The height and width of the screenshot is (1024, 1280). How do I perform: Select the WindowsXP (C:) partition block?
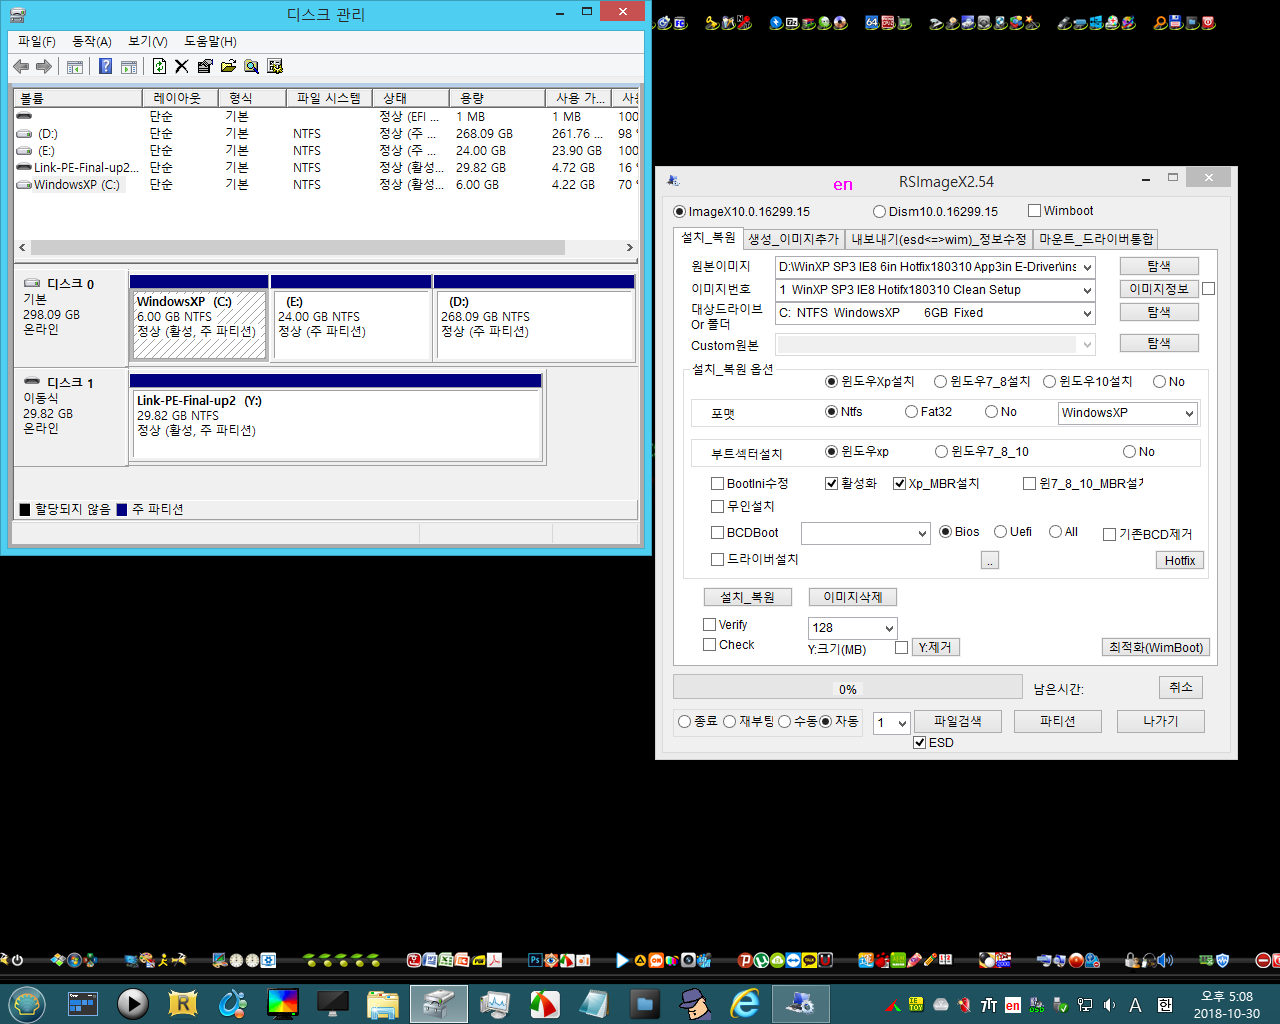(x=199, y=324)
